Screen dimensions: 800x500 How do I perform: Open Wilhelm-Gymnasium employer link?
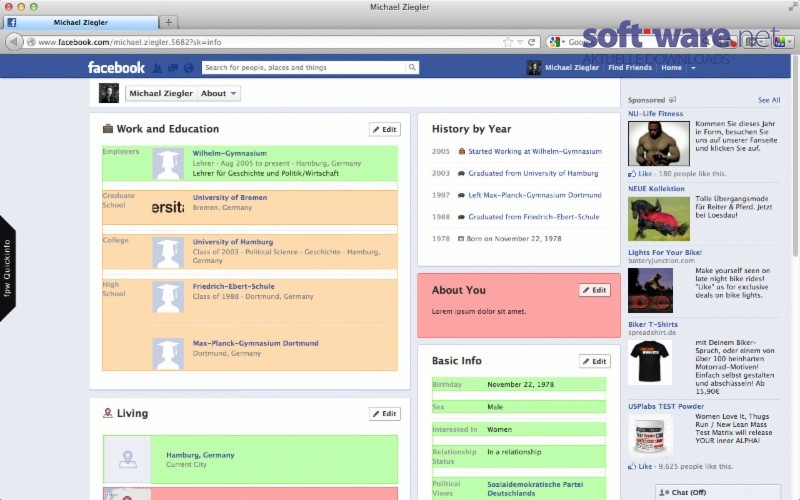click(x=230, y=153)
